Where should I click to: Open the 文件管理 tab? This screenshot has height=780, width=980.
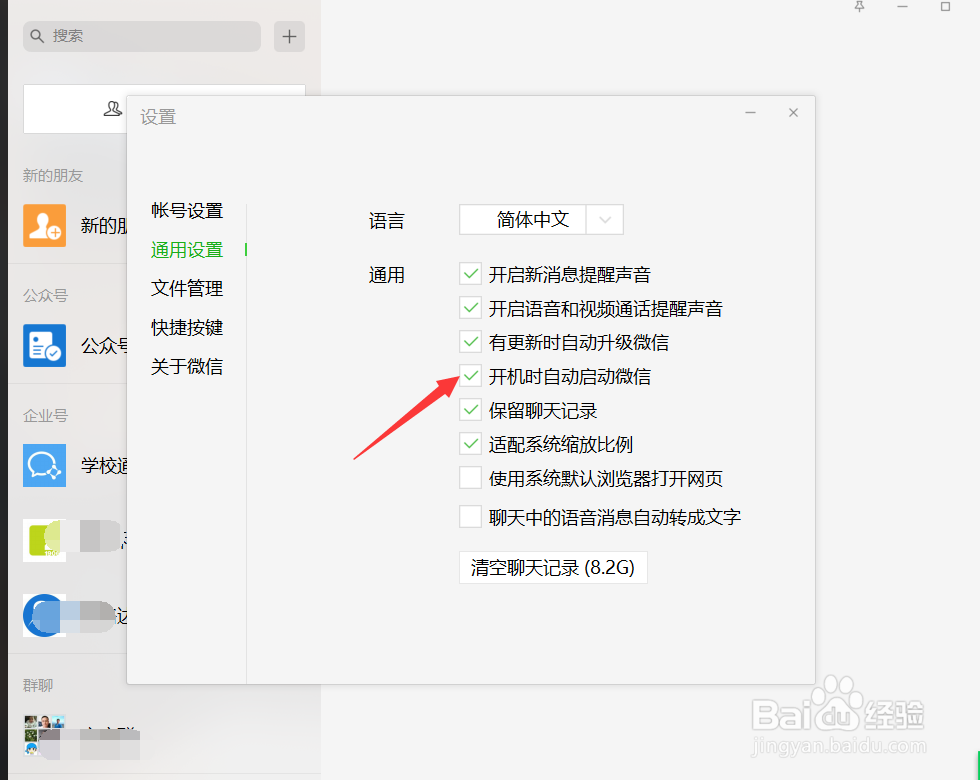[x=187, y=289]
